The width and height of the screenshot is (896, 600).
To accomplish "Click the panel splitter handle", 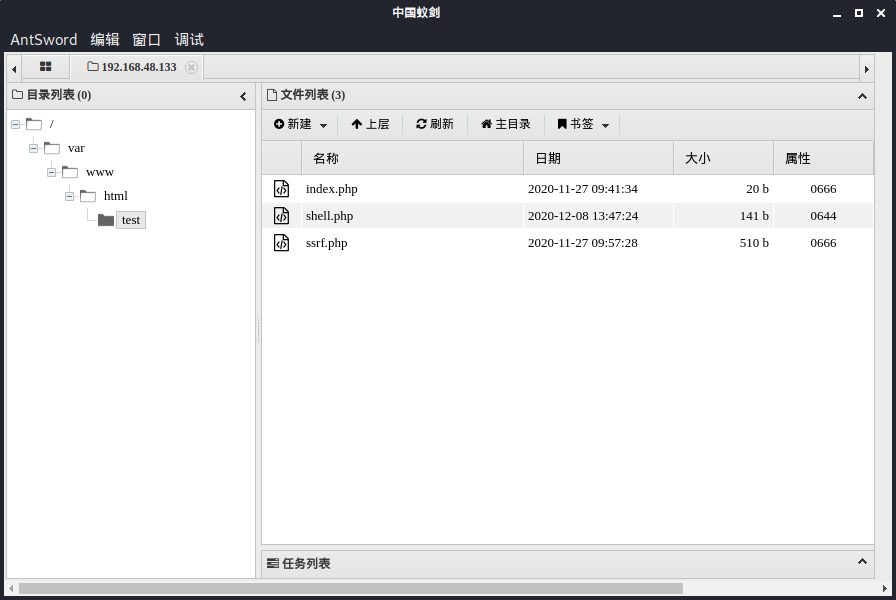I will [x=258, y=330].
